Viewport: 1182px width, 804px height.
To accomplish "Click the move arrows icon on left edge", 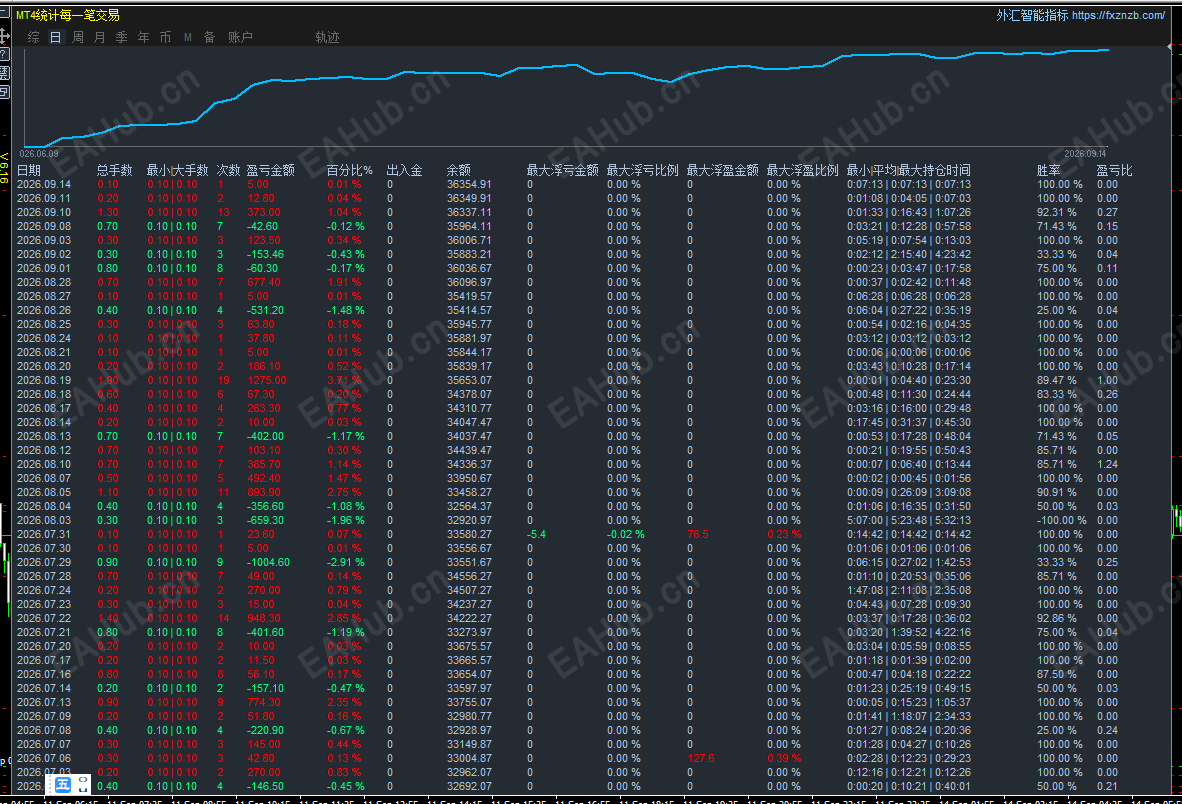I will [4, 35].
